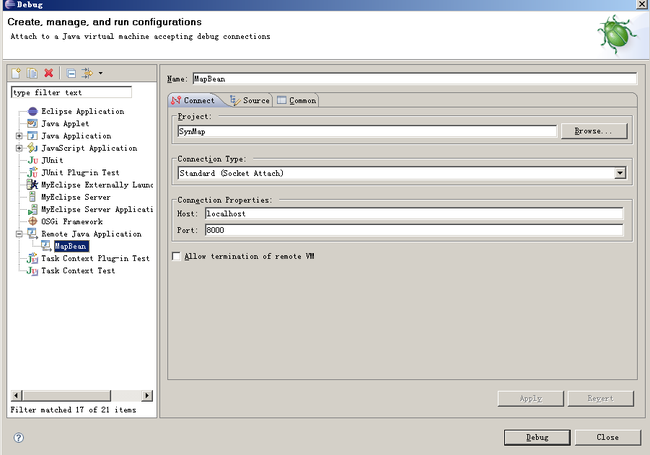Image resolution: width=650 pixels, height=455 pixels.
Task: Create a new launch configuration
Action: pyautogui.click(x=16, y=73)
